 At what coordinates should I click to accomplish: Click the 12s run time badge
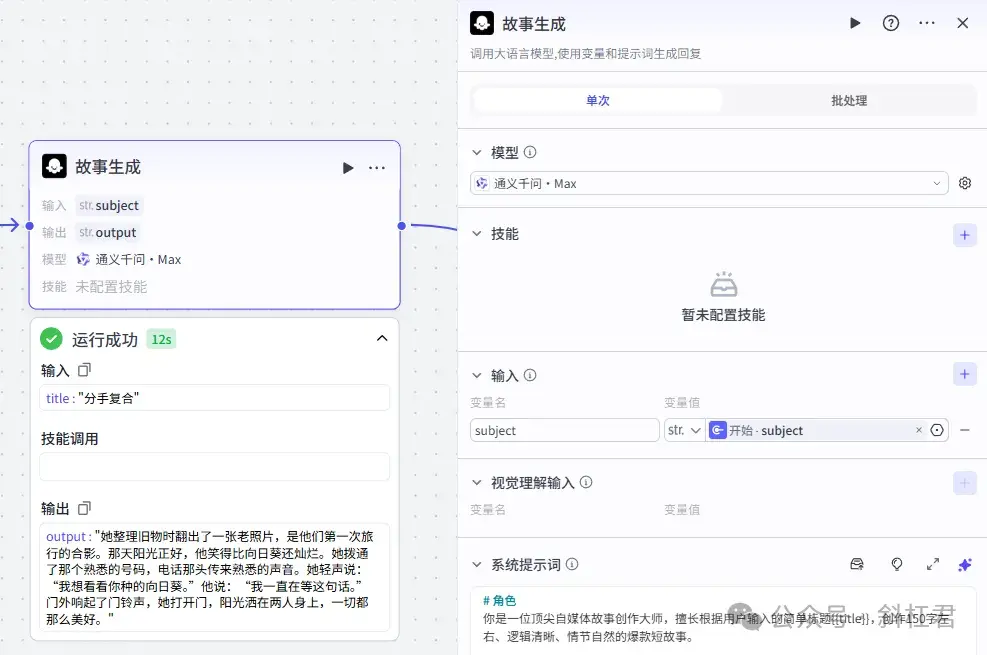[161, 340]
